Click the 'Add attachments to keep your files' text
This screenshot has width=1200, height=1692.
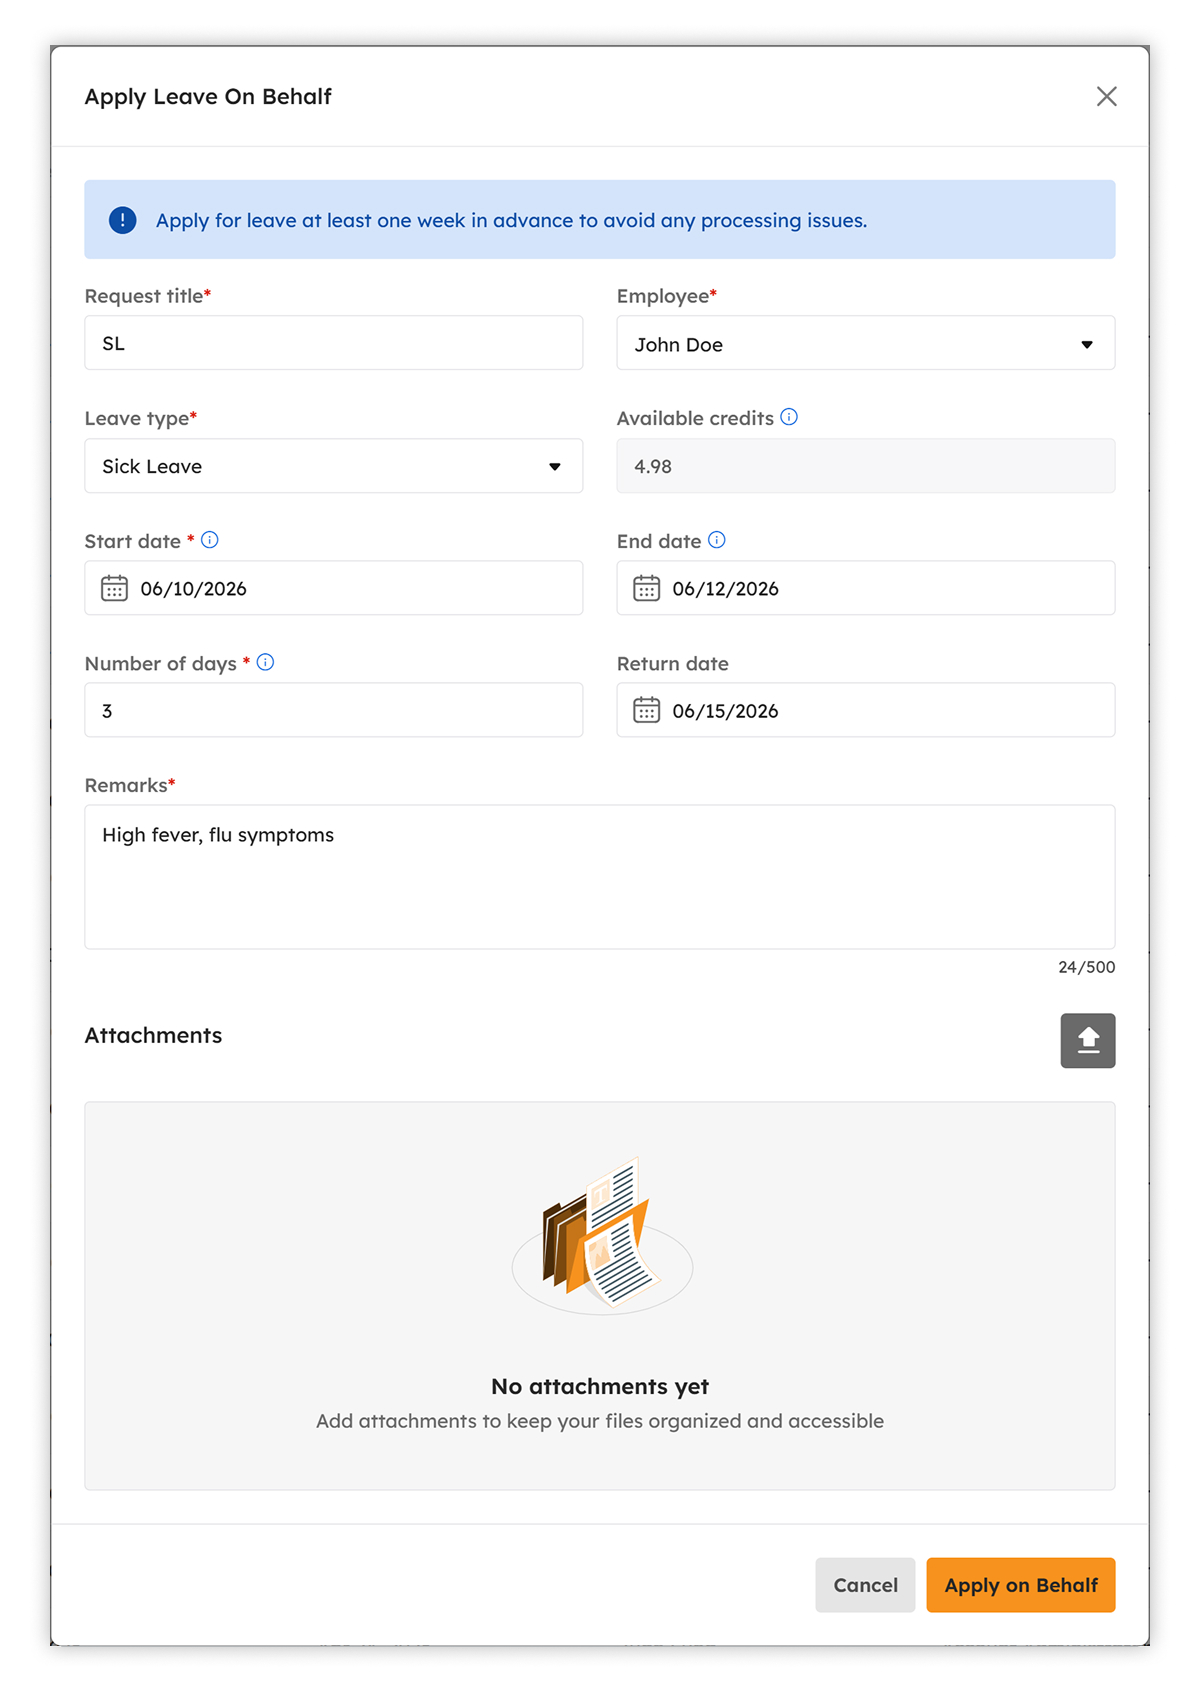coord(600,1421)
